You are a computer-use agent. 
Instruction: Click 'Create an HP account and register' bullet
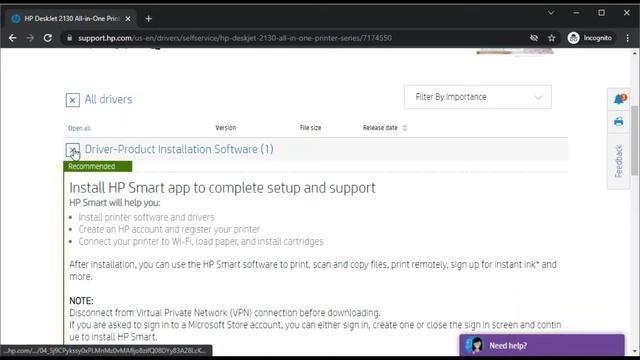169,229
